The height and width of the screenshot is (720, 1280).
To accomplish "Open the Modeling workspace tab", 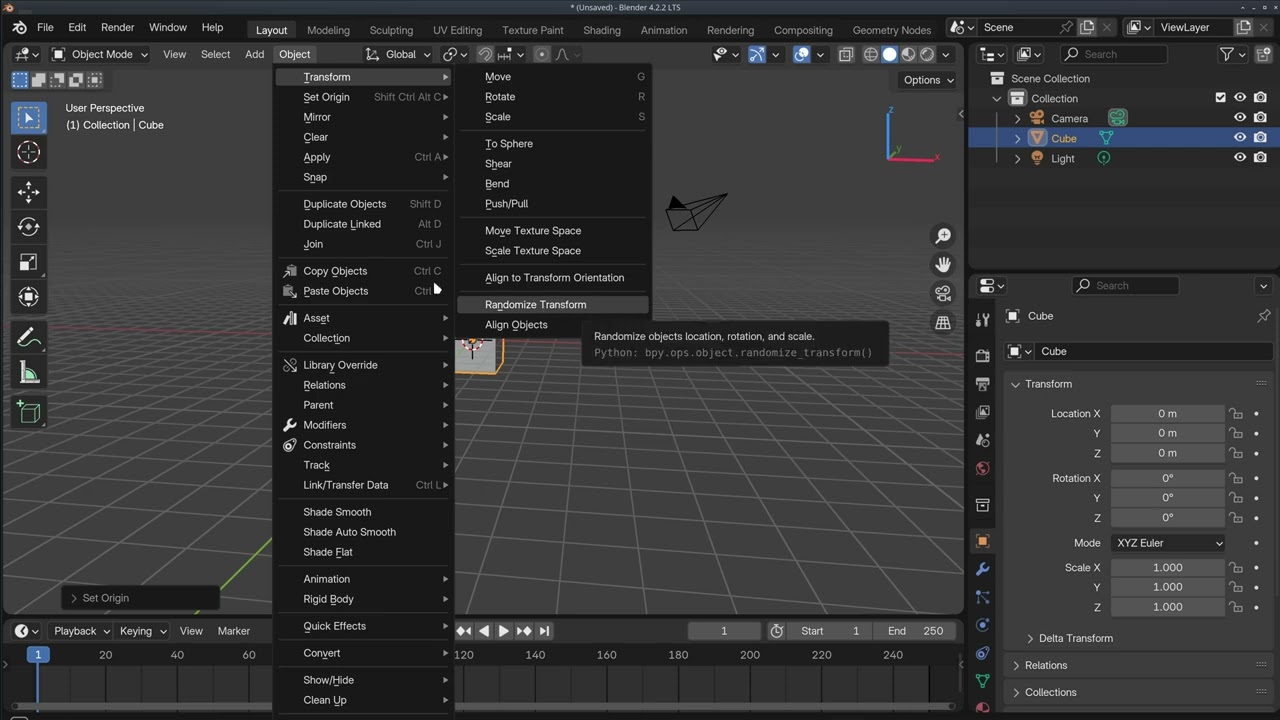I will point(328,30).
